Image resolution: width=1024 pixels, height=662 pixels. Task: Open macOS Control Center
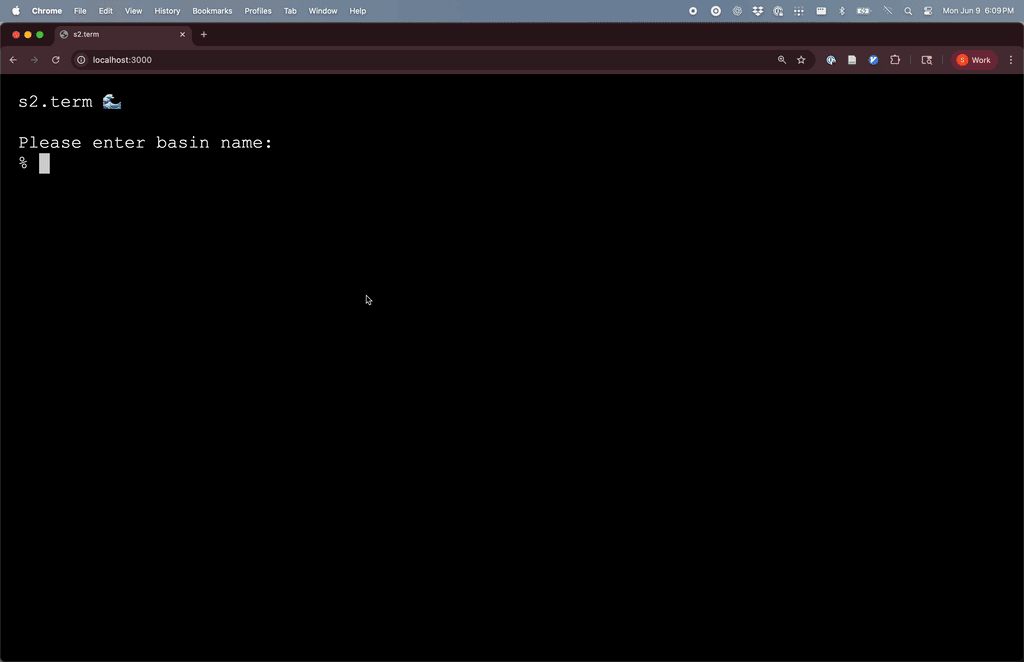[x=928, y=11]
